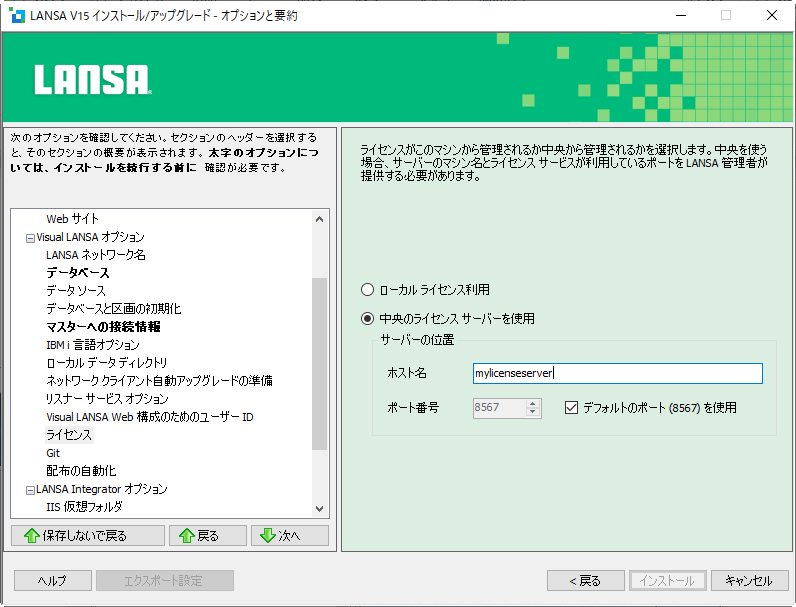Image resolution: width=796 pixels, height=607 pixels.
Task: Select 中央のライセンス サーバーを使用 radio button
Action: (x=367, y=319)
